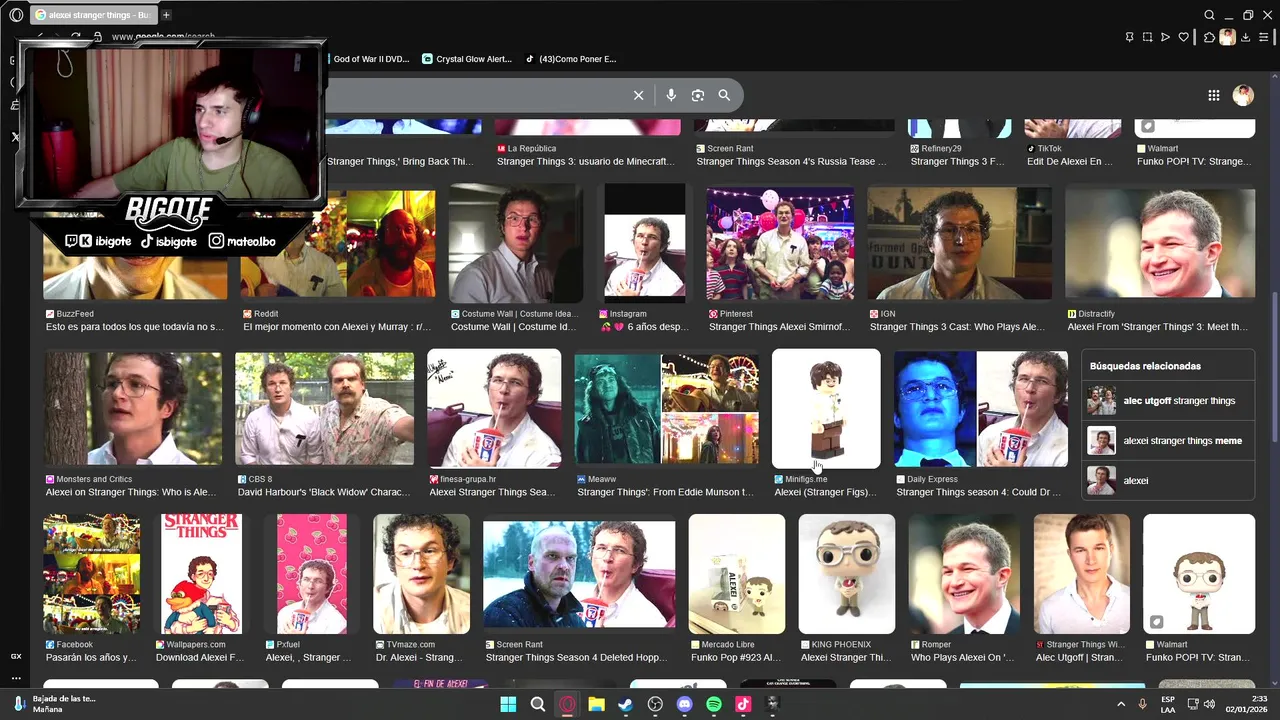
Task: Click 'Stranger Things Season 4's Russia Tease' caption
Action: [791, 162]
